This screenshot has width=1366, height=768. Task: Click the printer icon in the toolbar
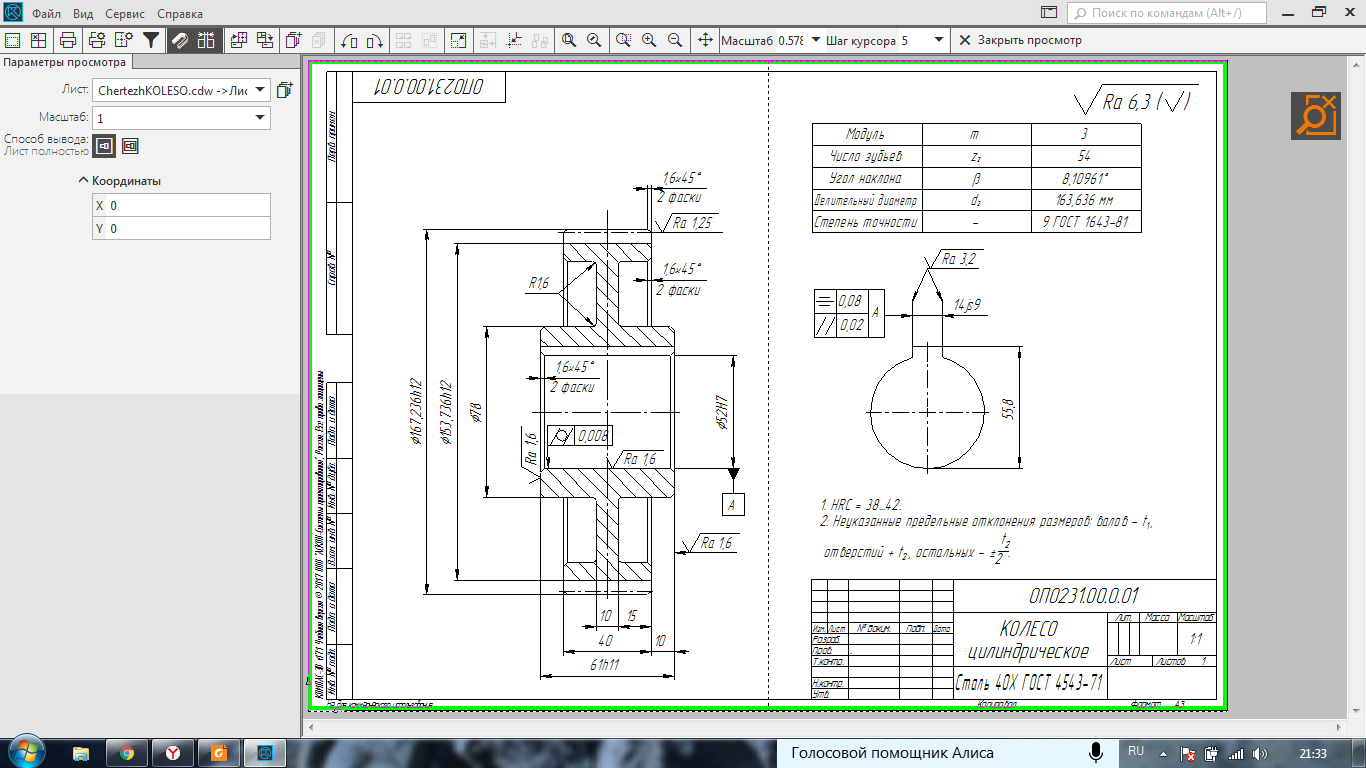[68, 40]
